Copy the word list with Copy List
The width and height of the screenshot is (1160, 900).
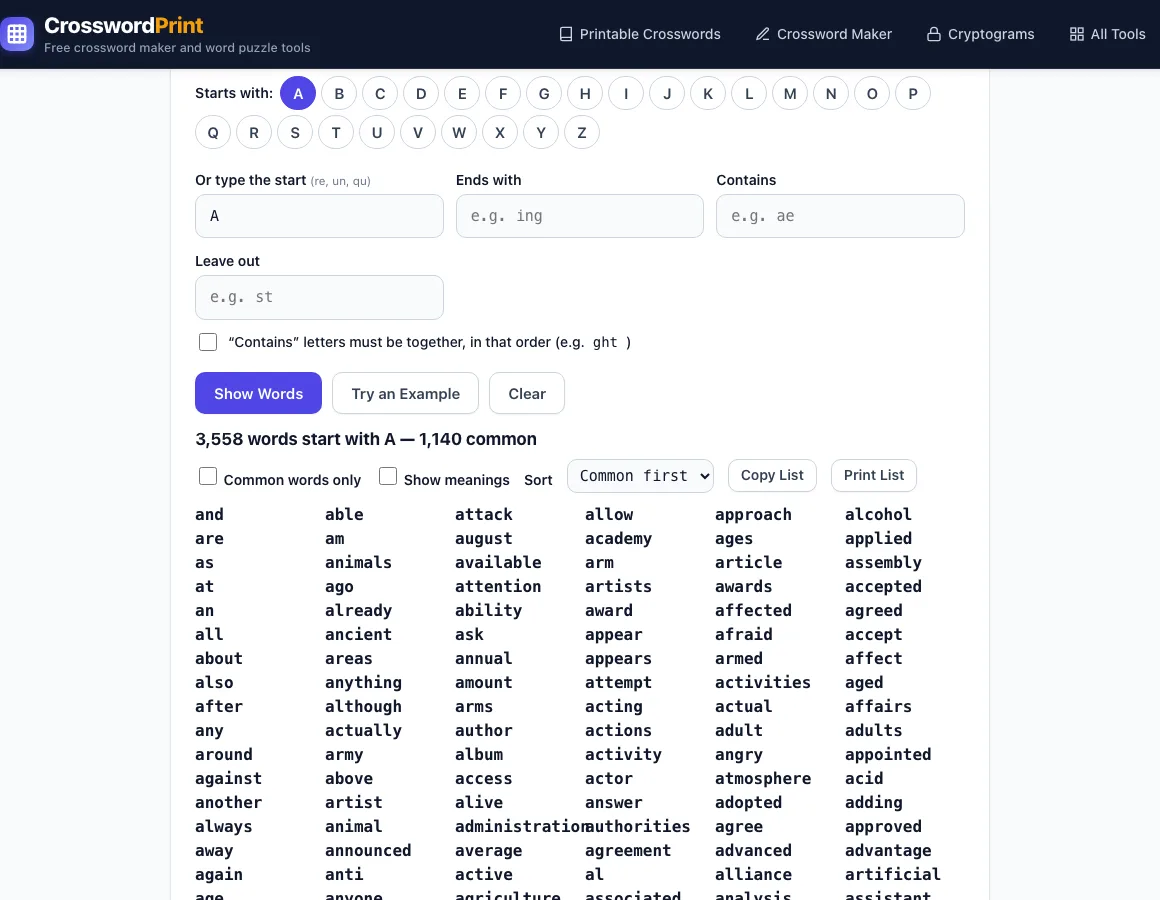772,476
